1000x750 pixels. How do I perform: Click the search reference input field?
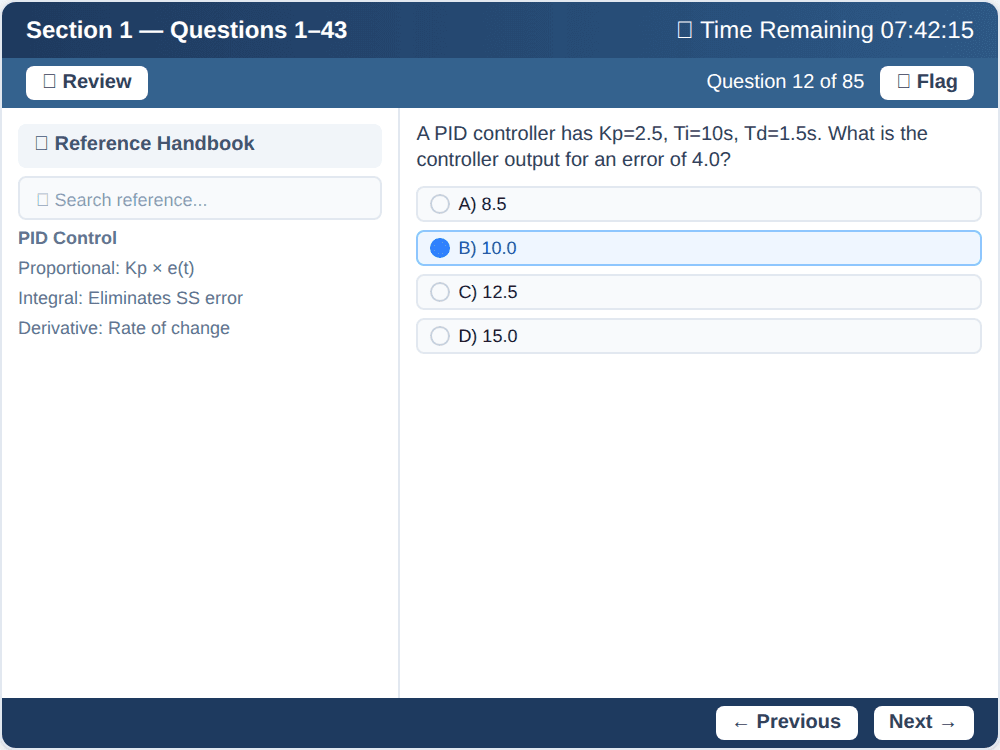click(x=200, y=197)
